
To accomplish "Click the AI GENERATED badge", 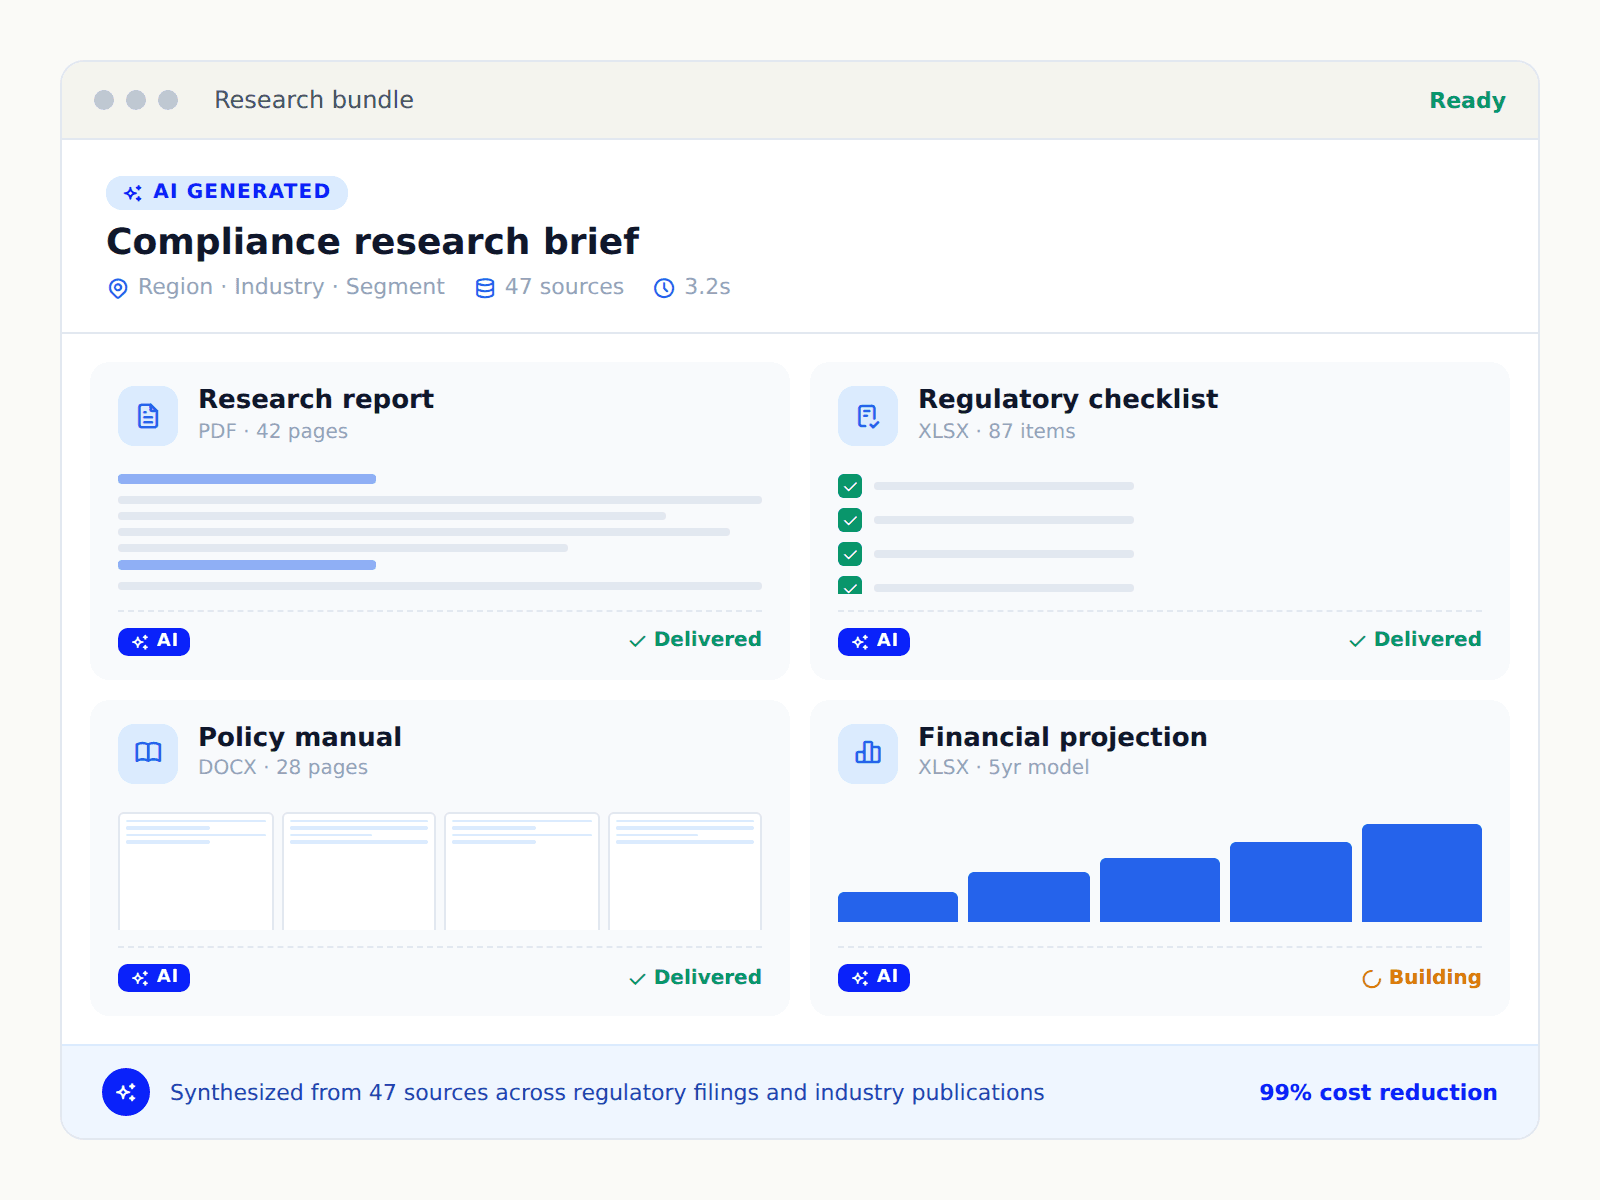I will pyautogui.click(x=227, y=192).
